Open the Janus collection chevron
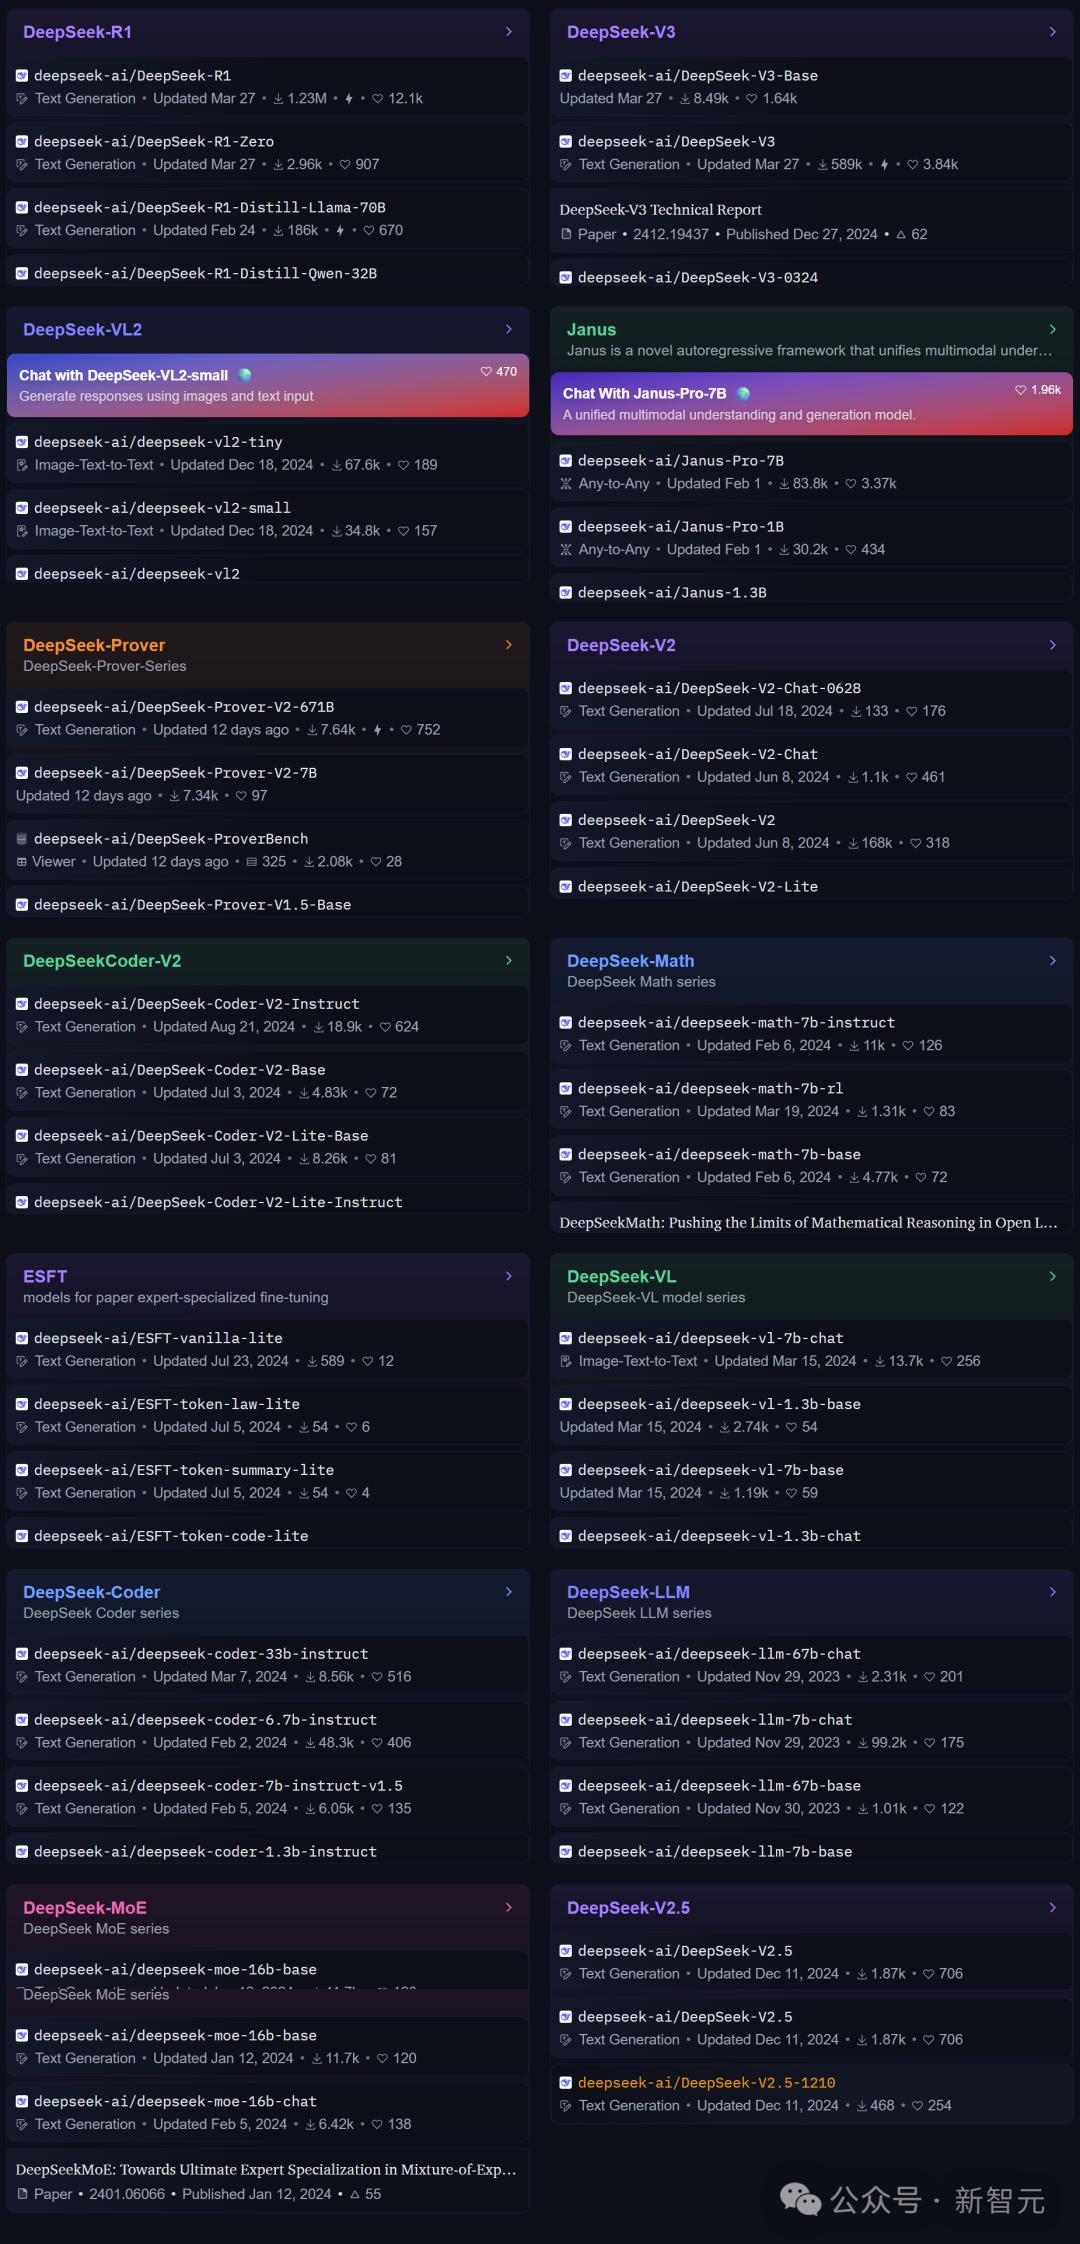Screen dimensions: 1080x2244 [1052, 329]
